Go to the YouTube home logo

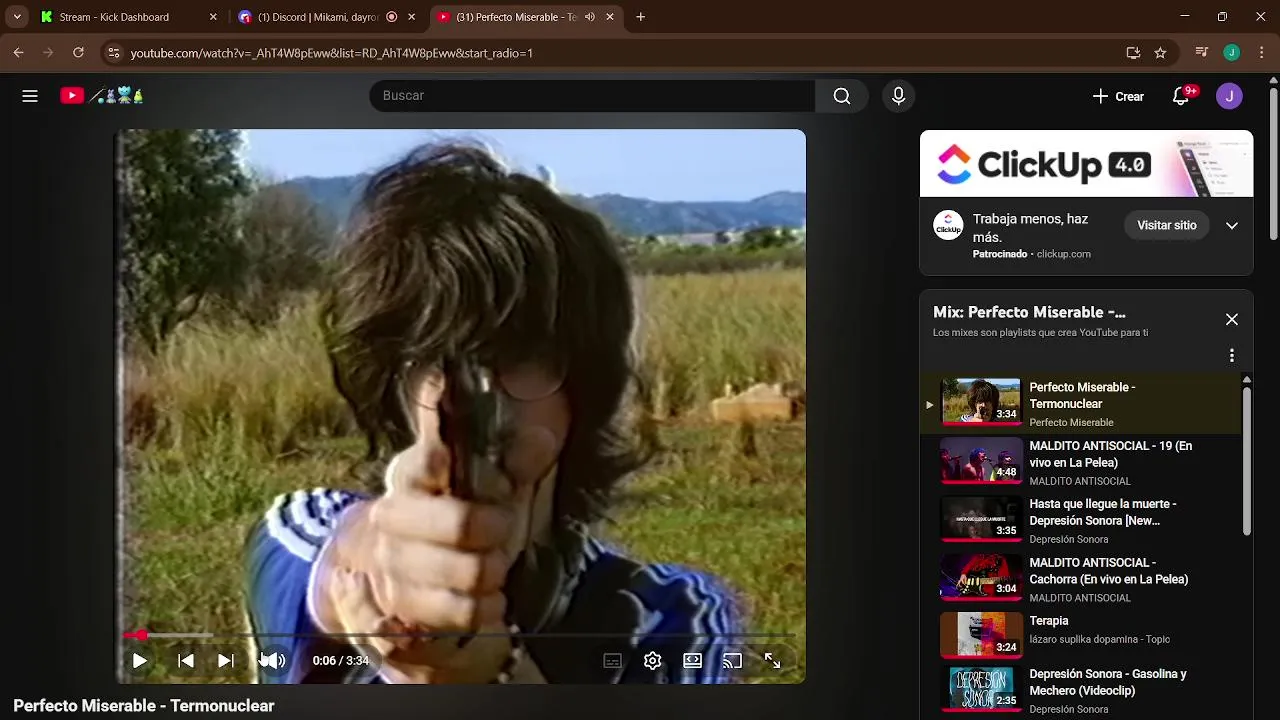tap(102, 96)
